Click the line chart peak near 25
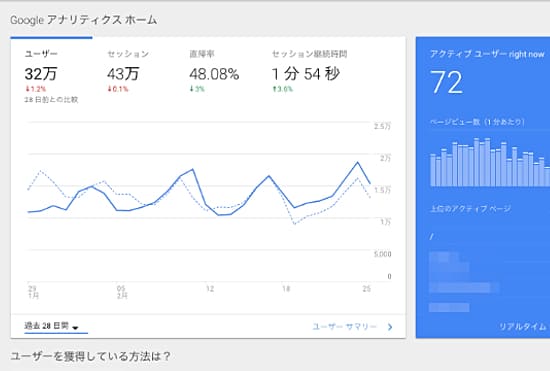Screen dimensions: 550x371 357,162
